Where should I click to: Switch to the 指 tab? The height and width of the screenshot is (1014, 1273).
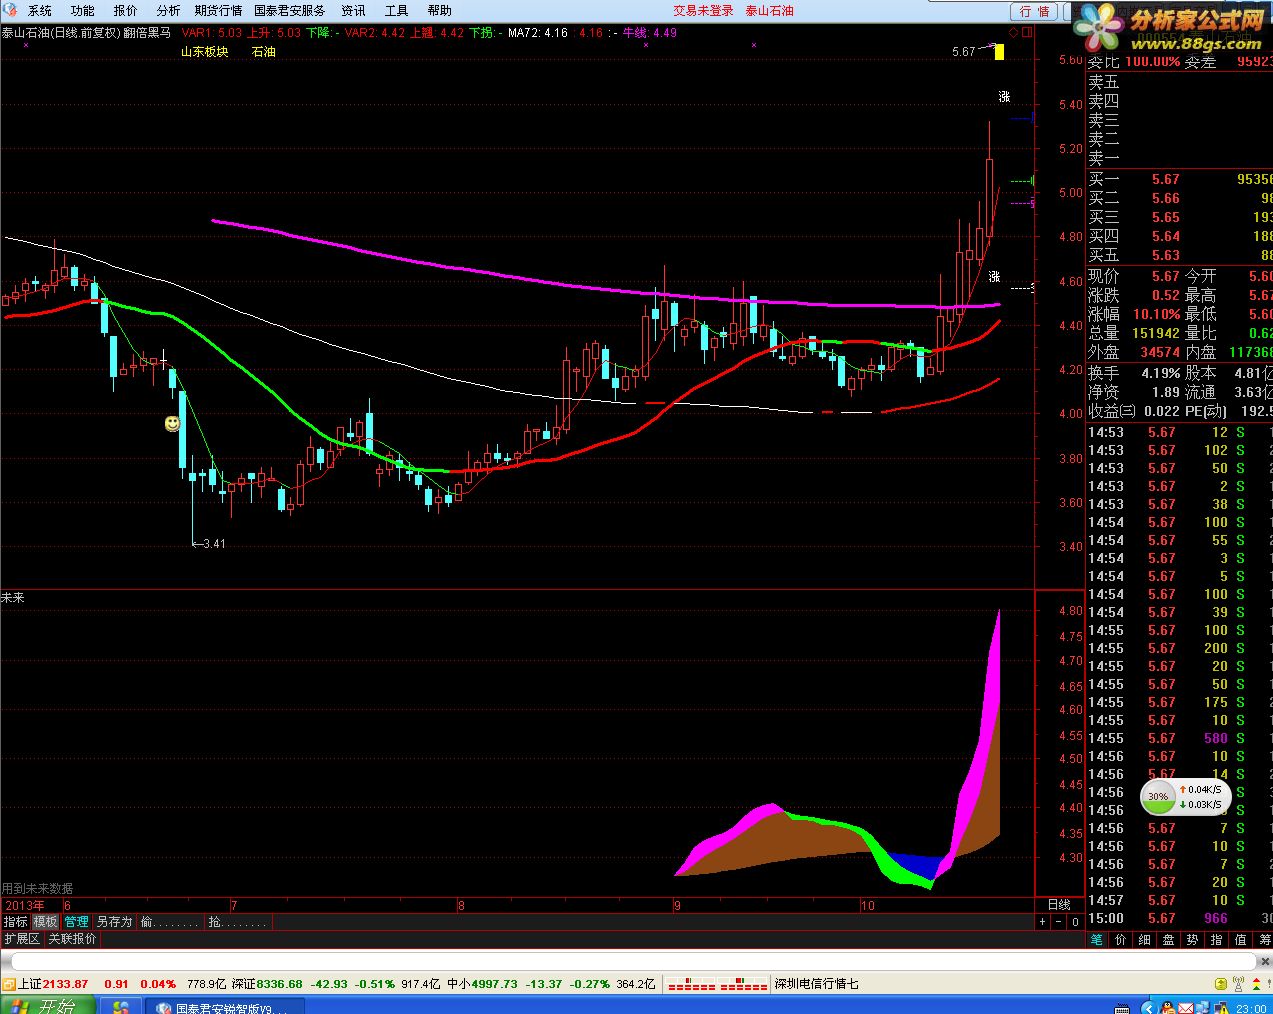1216,940
